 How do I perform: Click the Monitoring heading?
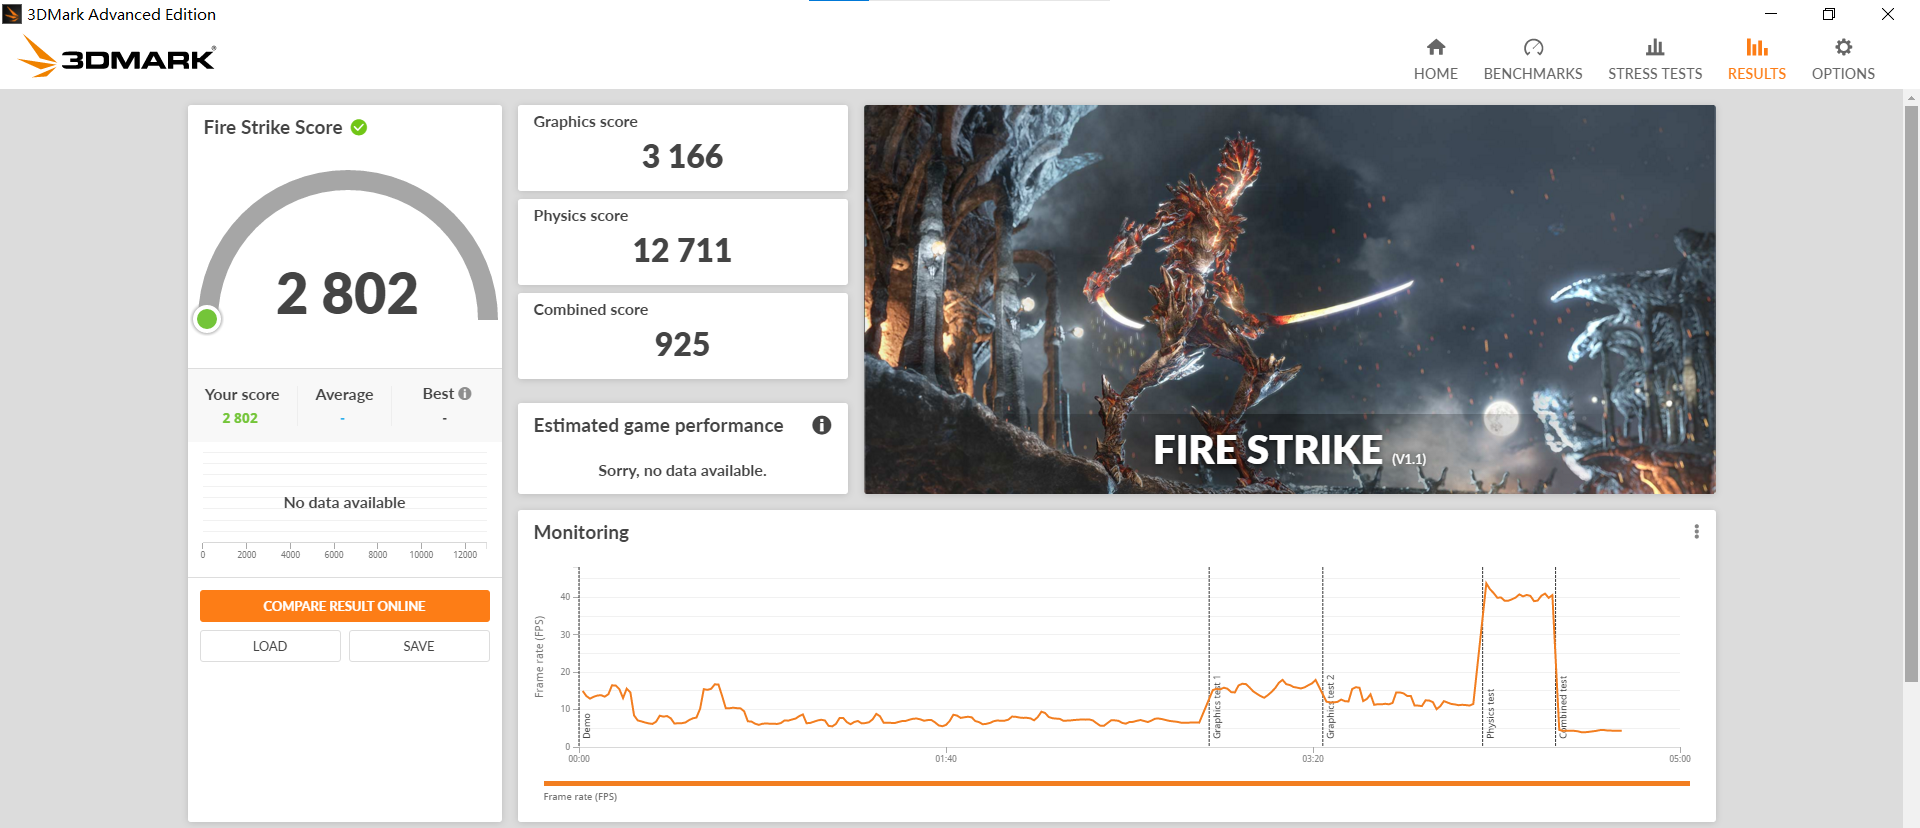581,532
